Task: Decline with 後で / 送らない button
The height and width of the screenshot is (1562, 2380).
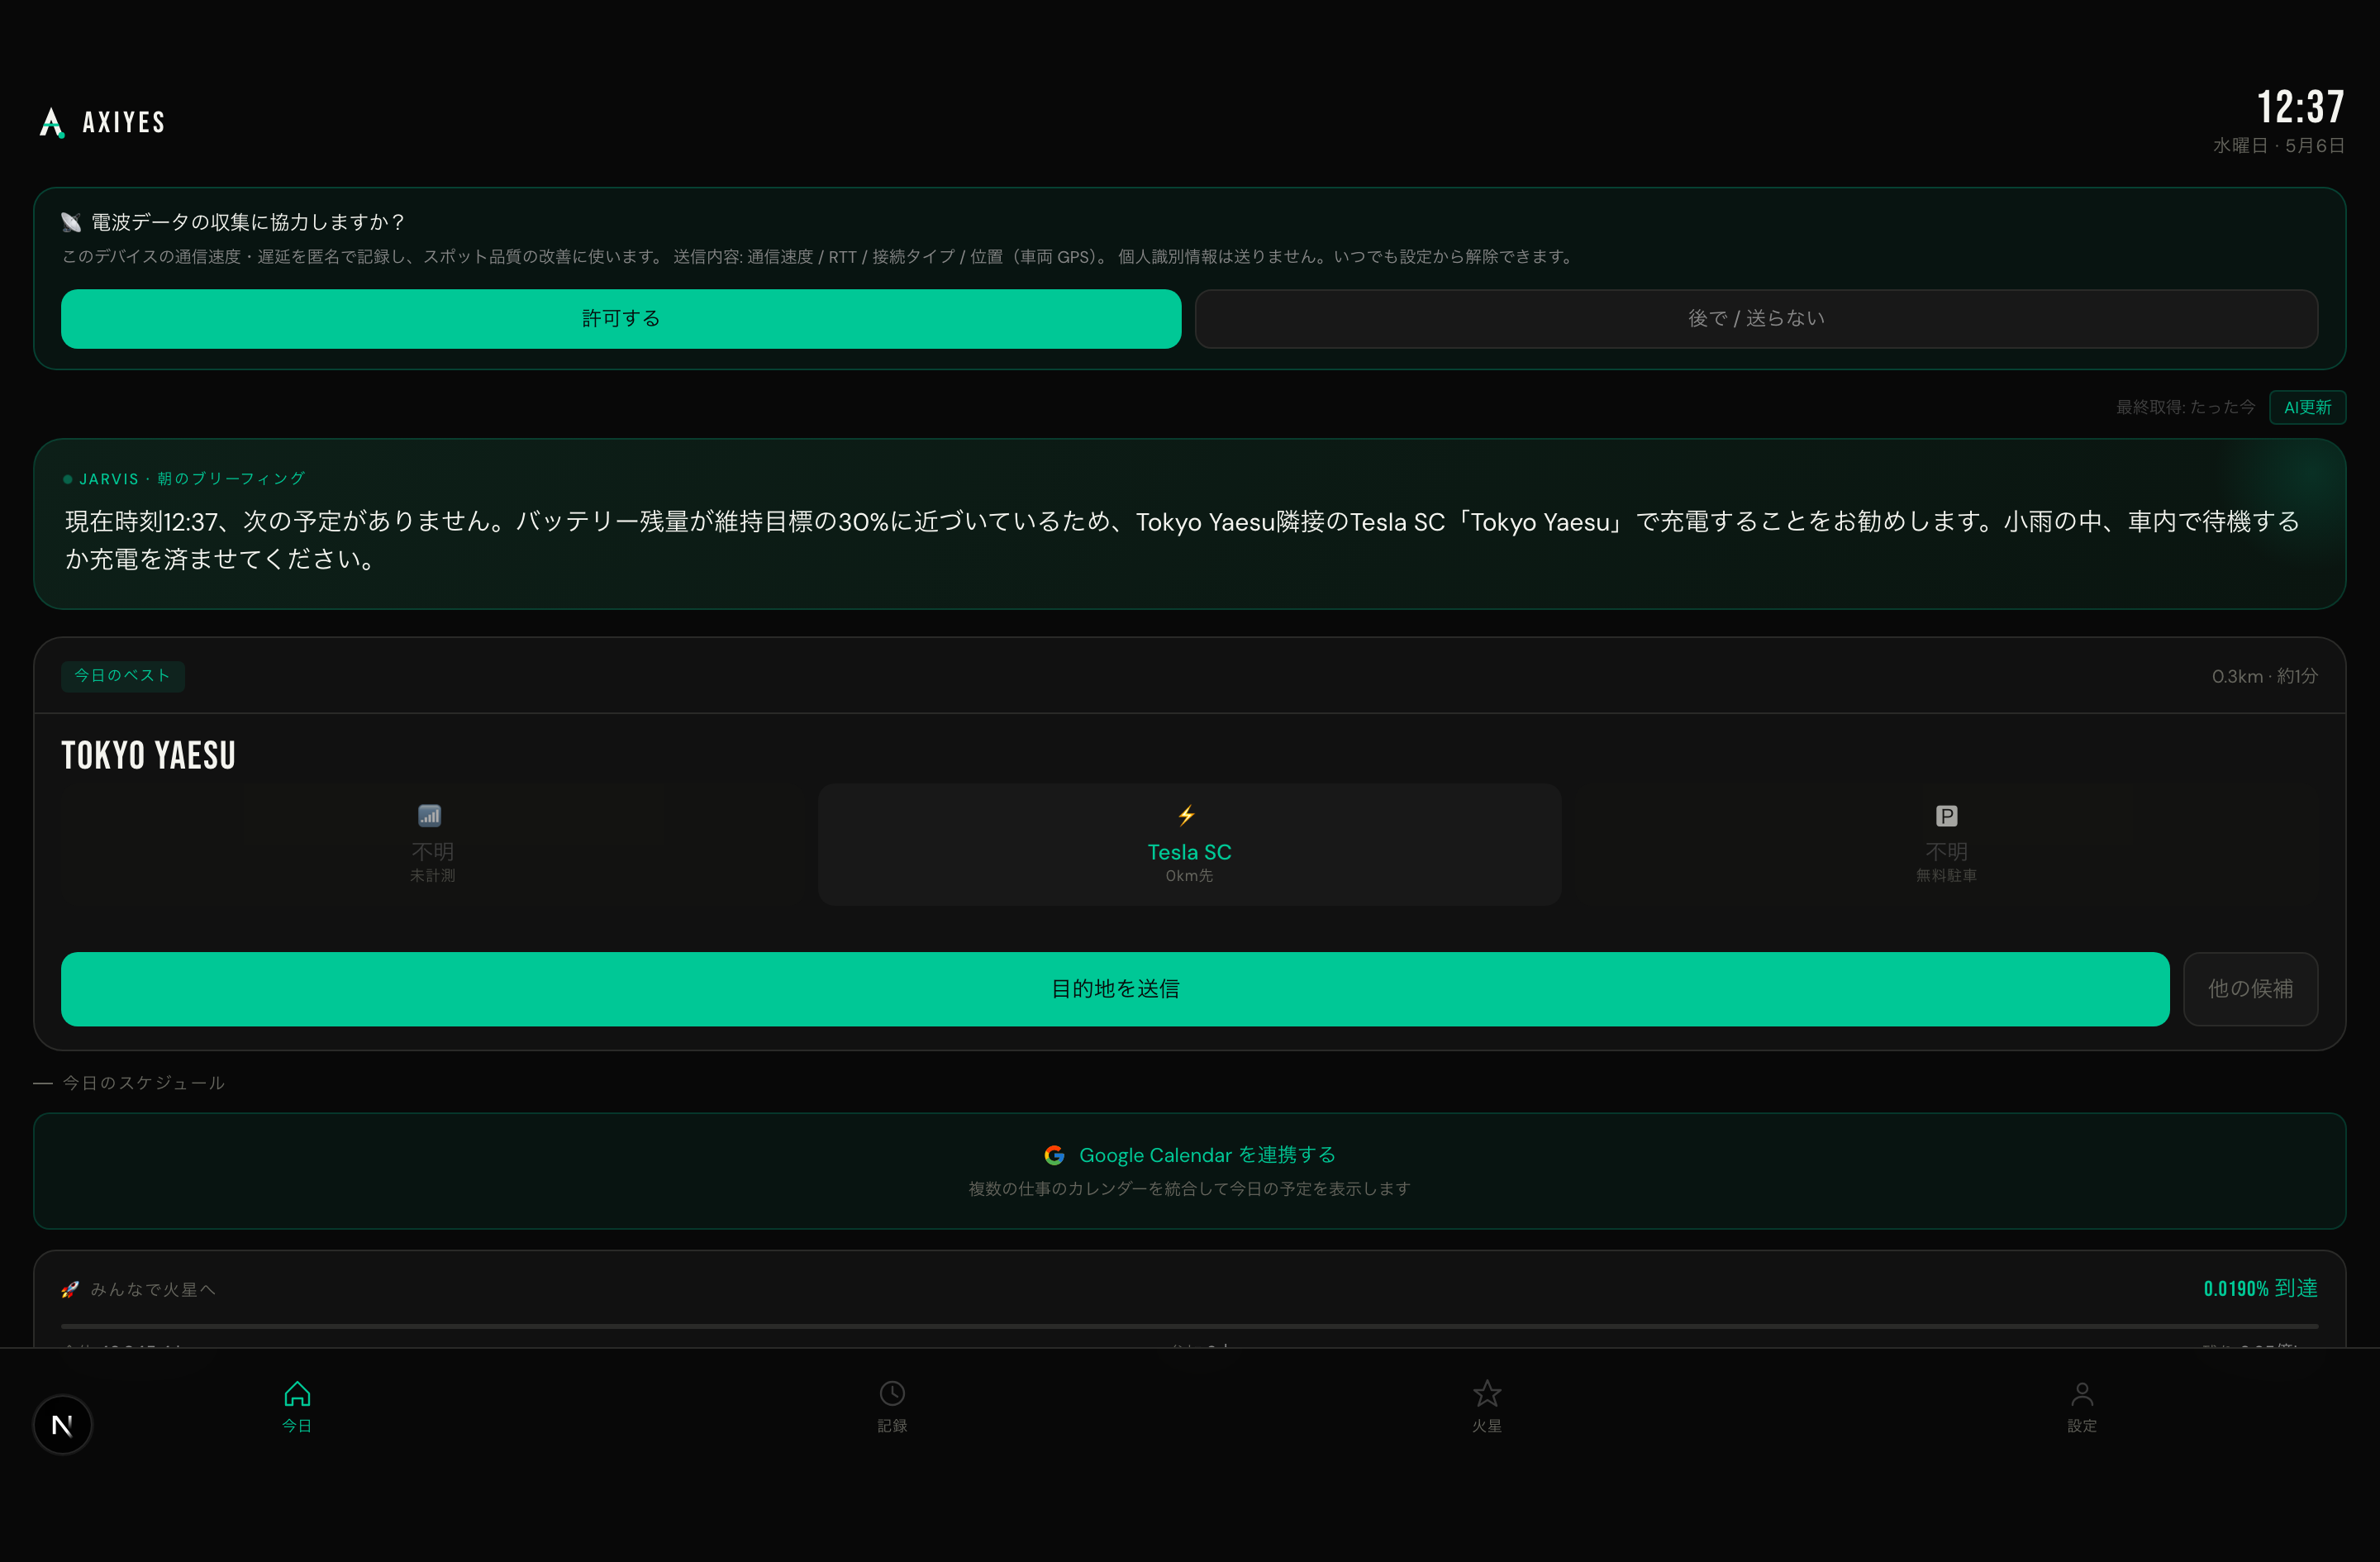Action: 1756,319
